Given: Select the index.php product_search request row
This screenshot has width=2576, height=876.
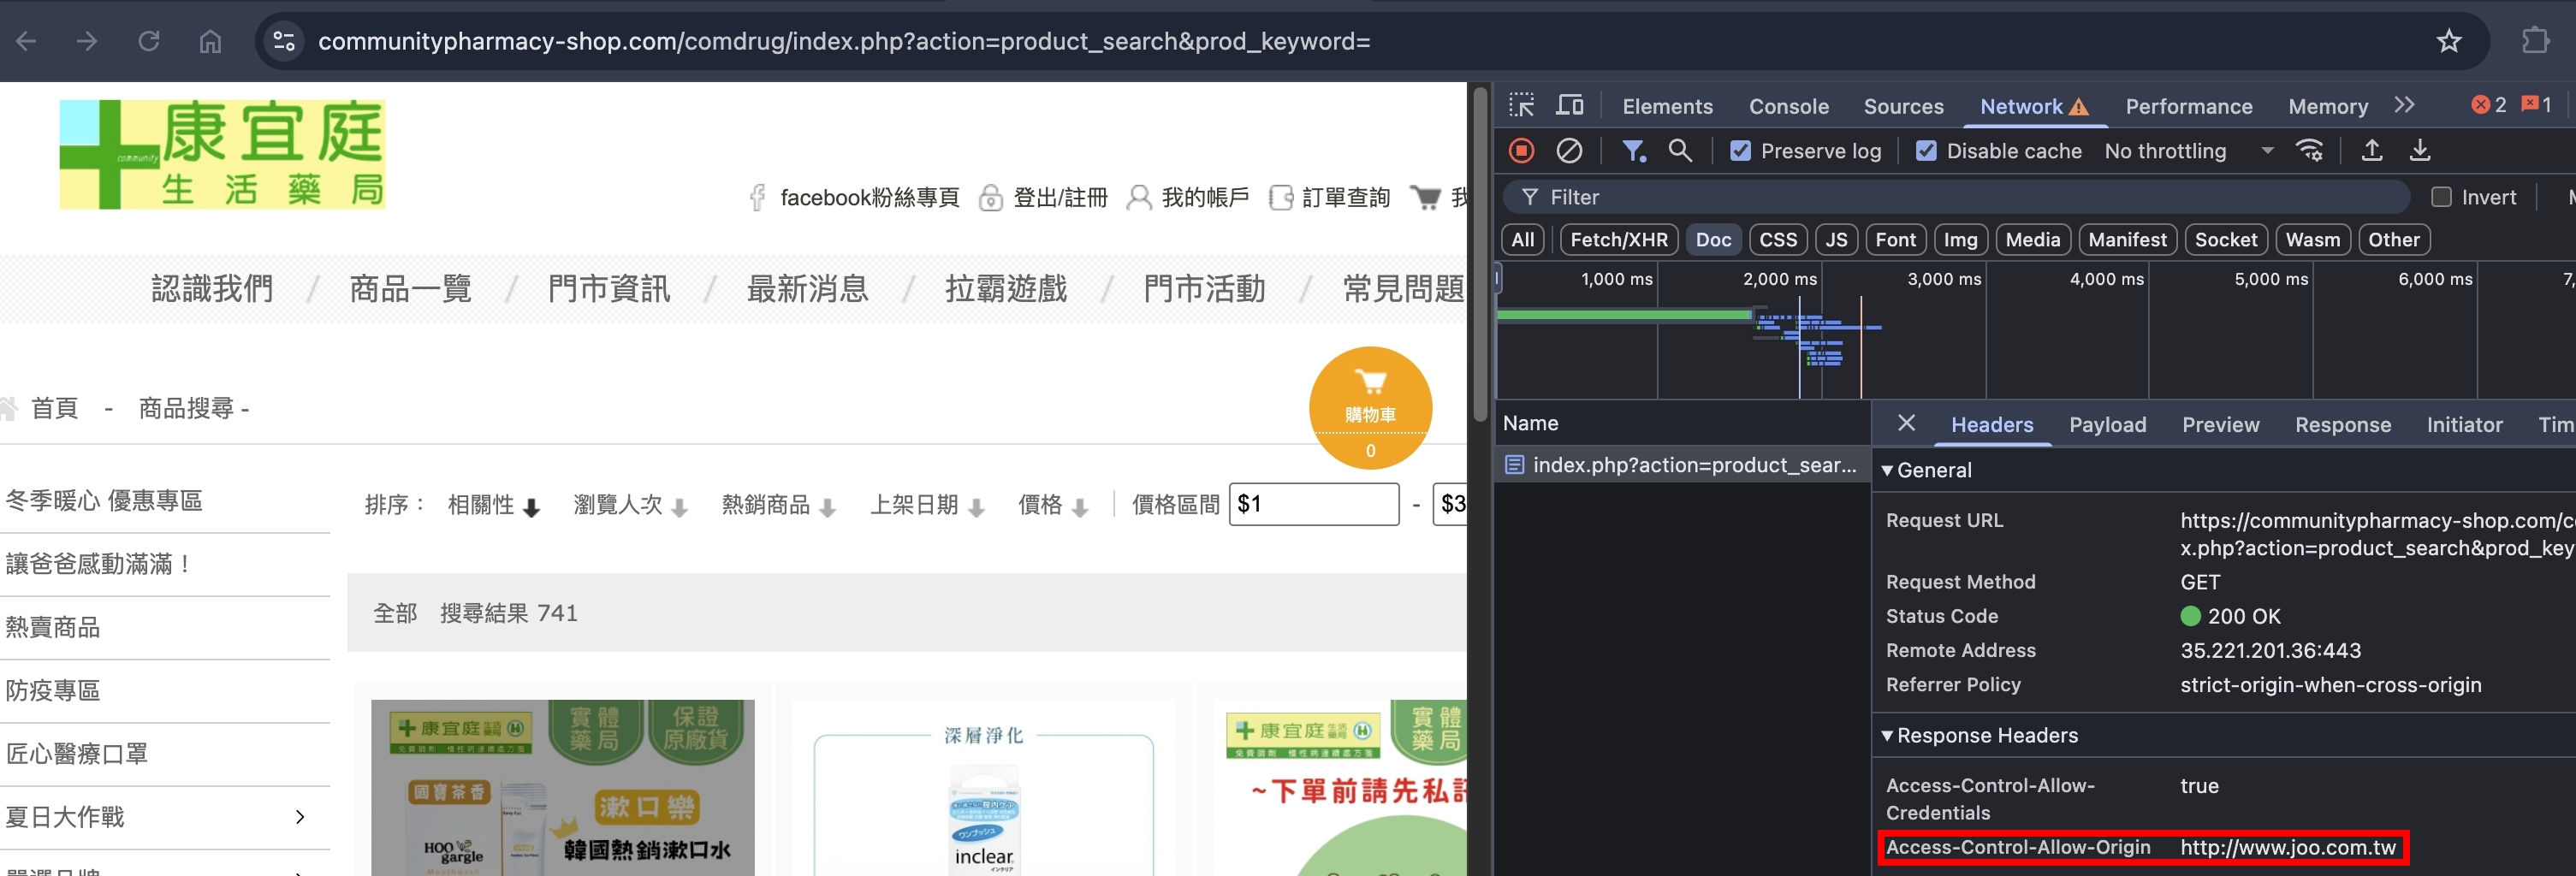Looking at the screenshot, I should 1682,465.
